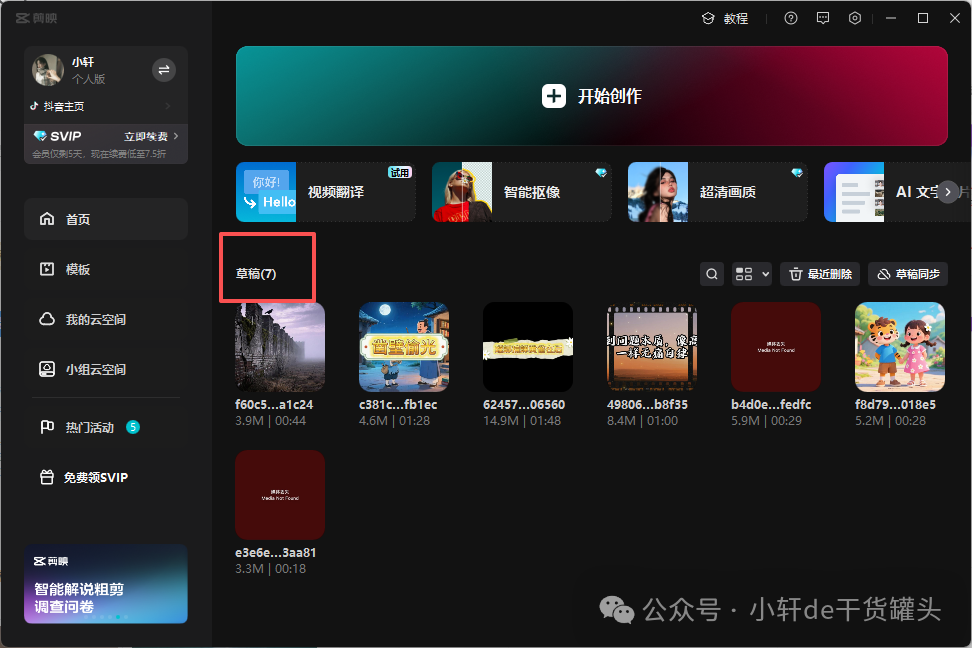Click the 小组云空间 group icon

47,370
